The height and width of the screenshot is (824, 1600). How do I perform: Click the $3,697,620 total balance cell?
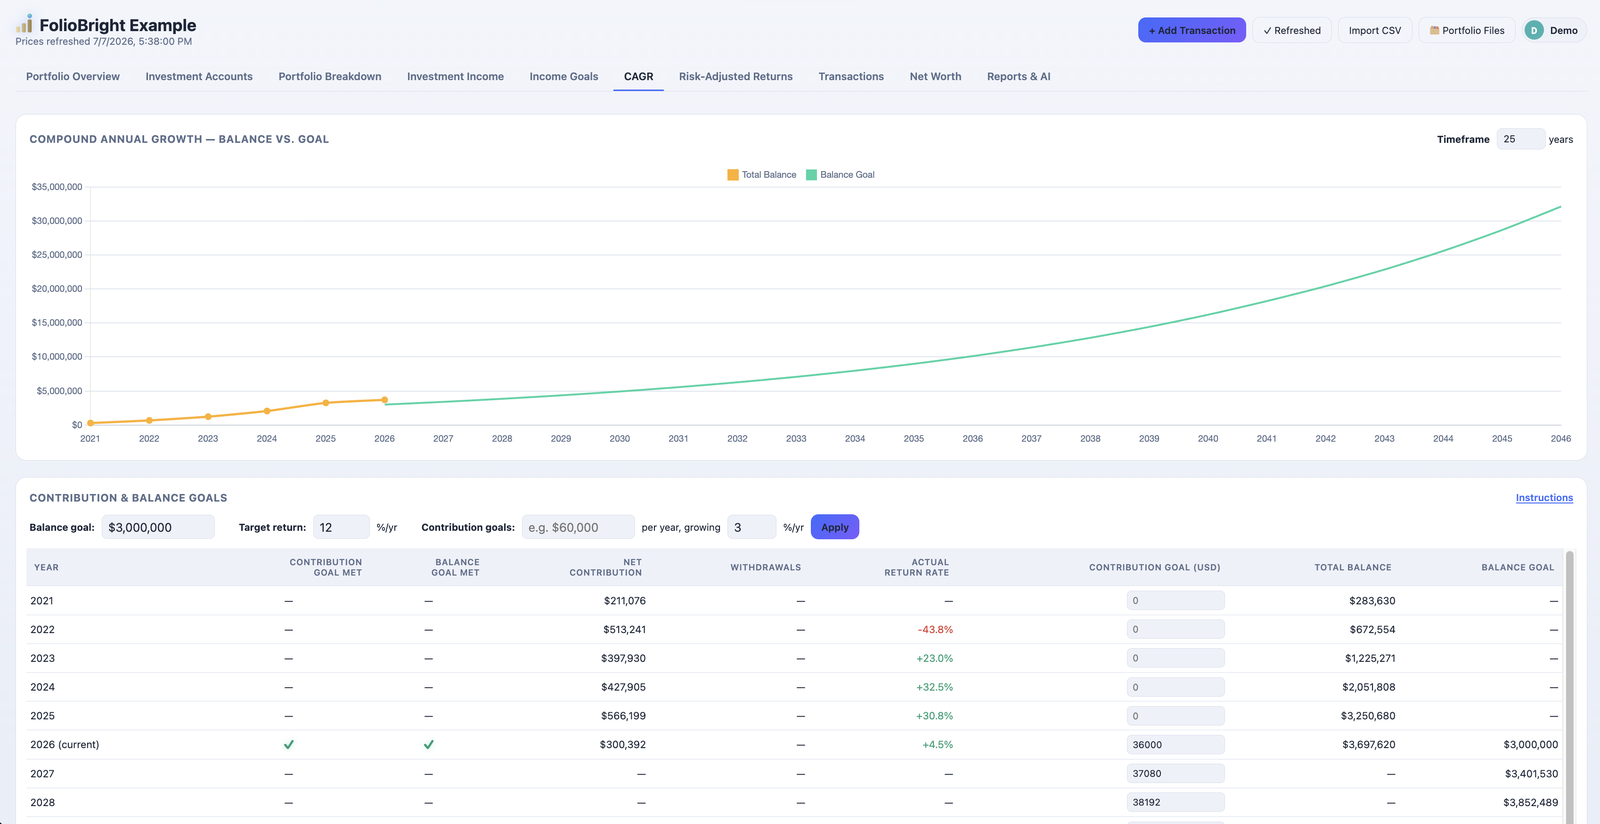coord(1368,745)
